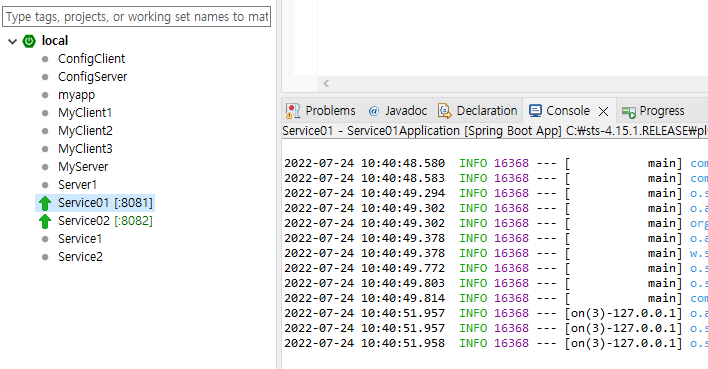Open the Declaration tab
708x369 pixels.
click(487, 111)
